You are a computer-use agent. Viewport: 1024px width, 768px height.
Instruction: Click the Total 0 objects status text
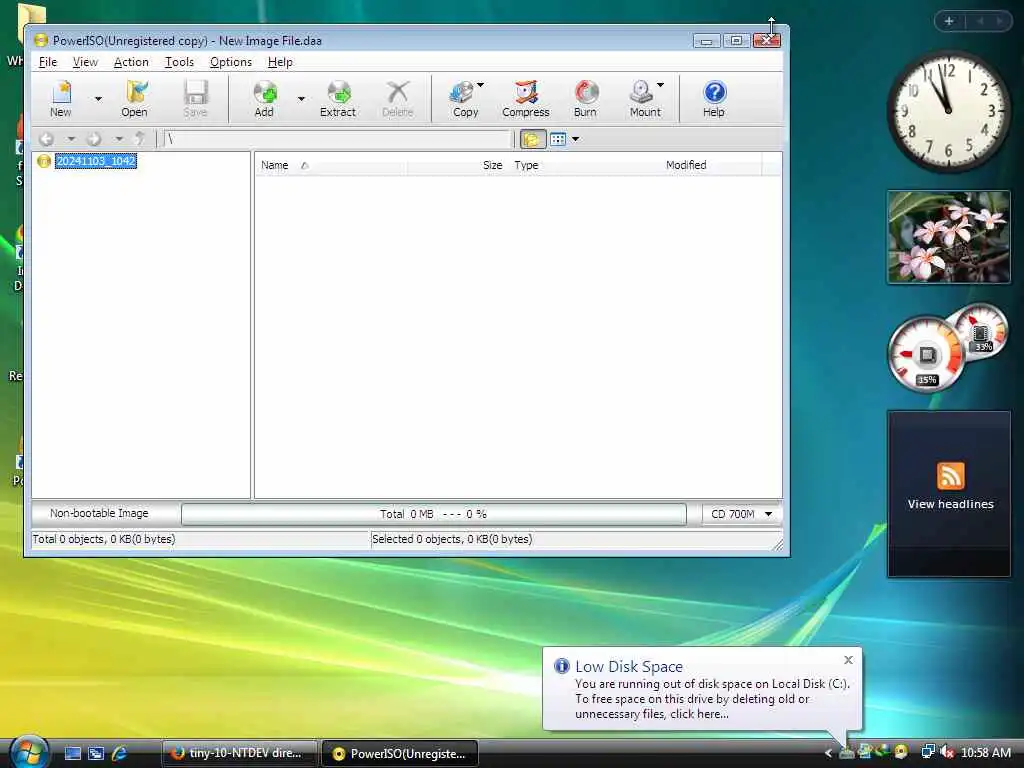tap(104, 539)
